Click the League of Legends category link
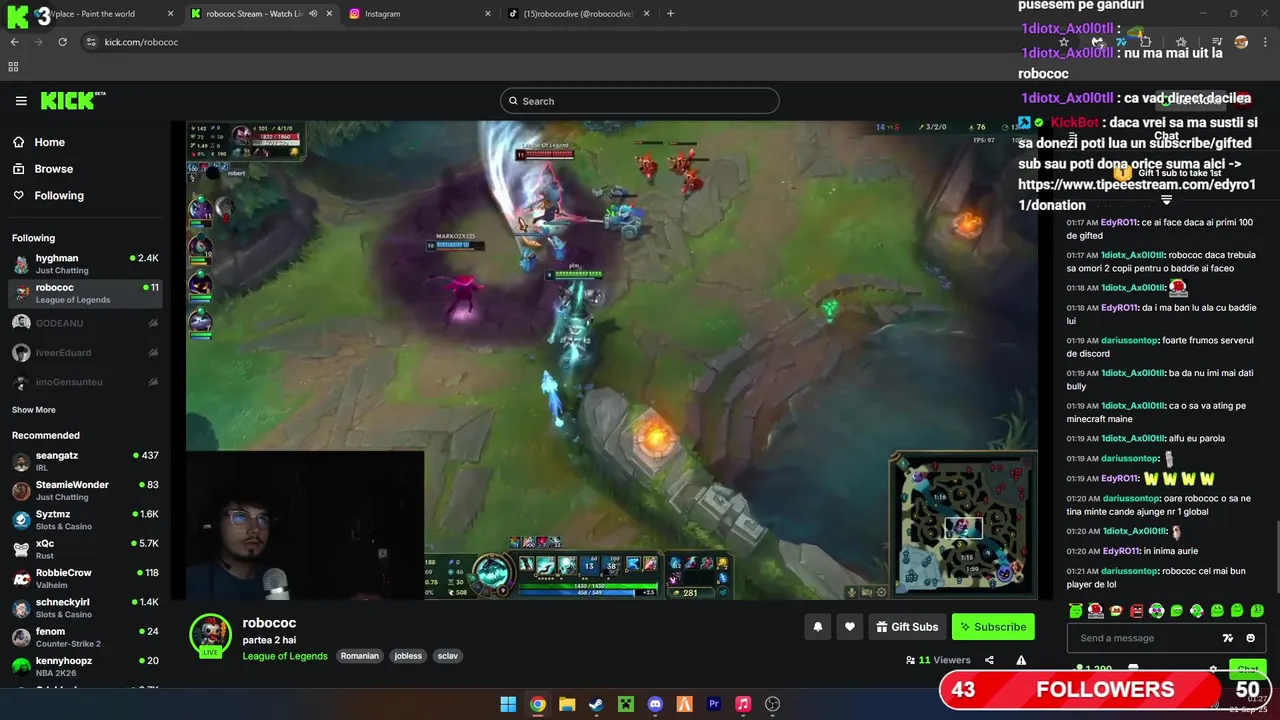Viewport: 1280px width, 720px height. (285, 656)
